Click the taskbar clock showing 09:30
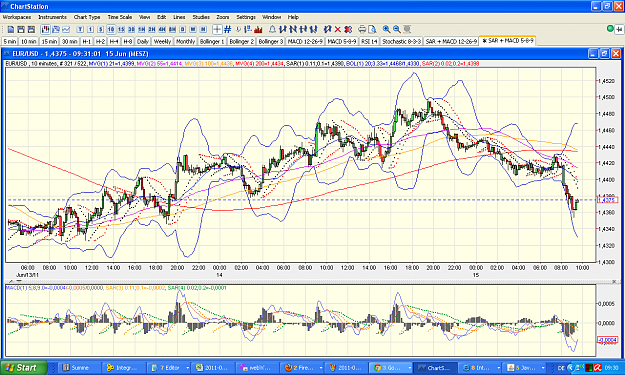The height and width of the screenshot is (375, 625). tap(611, 368)
